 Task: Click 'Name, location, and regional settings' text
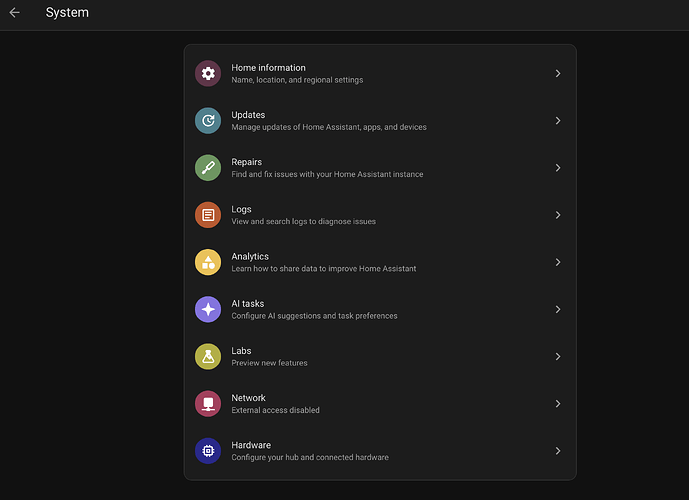[297, 80]
